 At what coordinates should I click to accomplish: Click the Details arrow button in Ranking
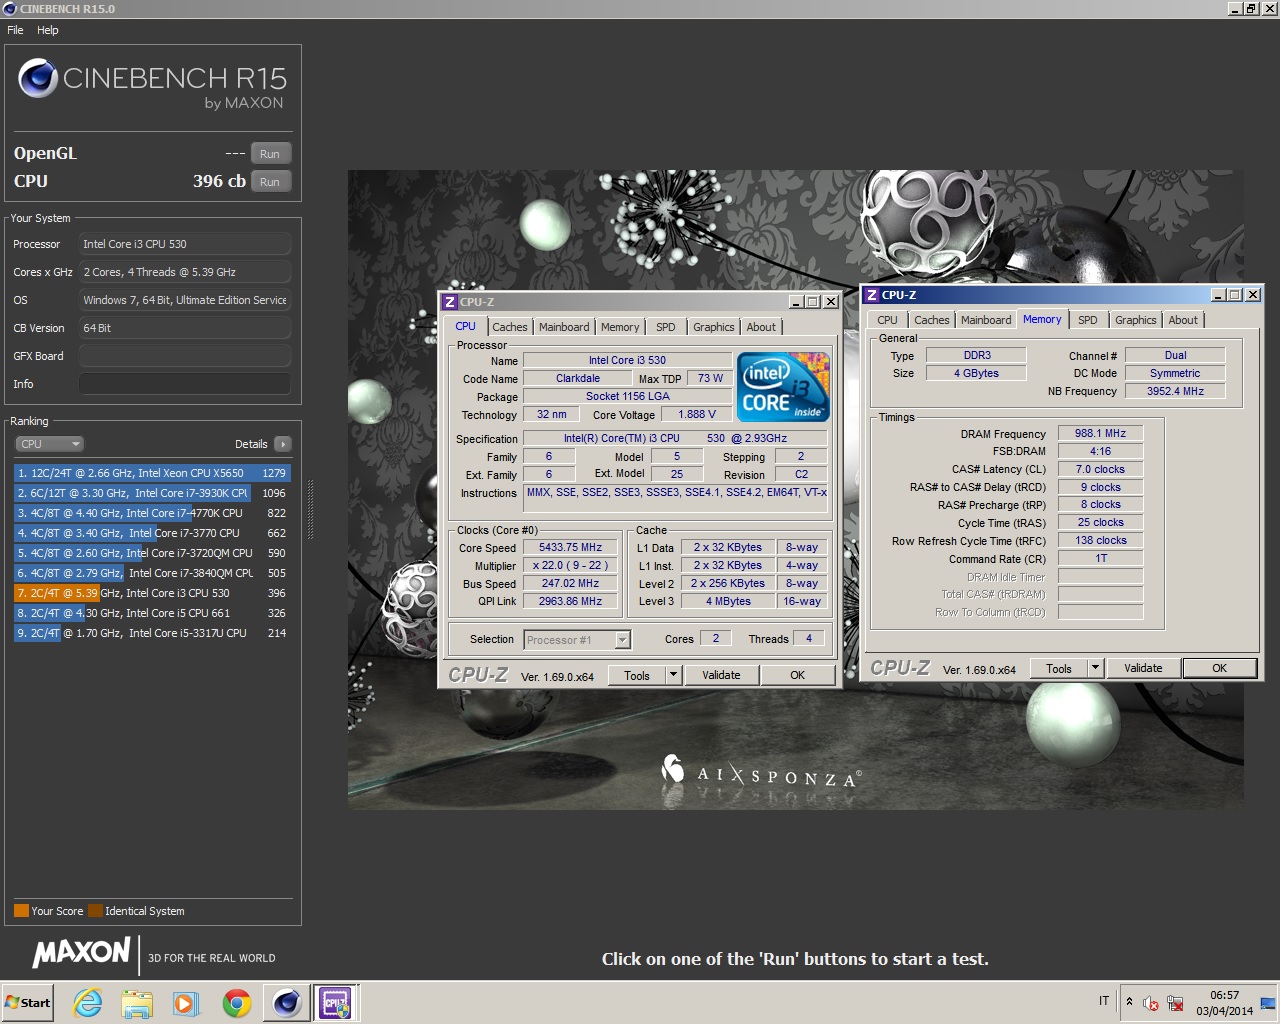click(282, 444)
